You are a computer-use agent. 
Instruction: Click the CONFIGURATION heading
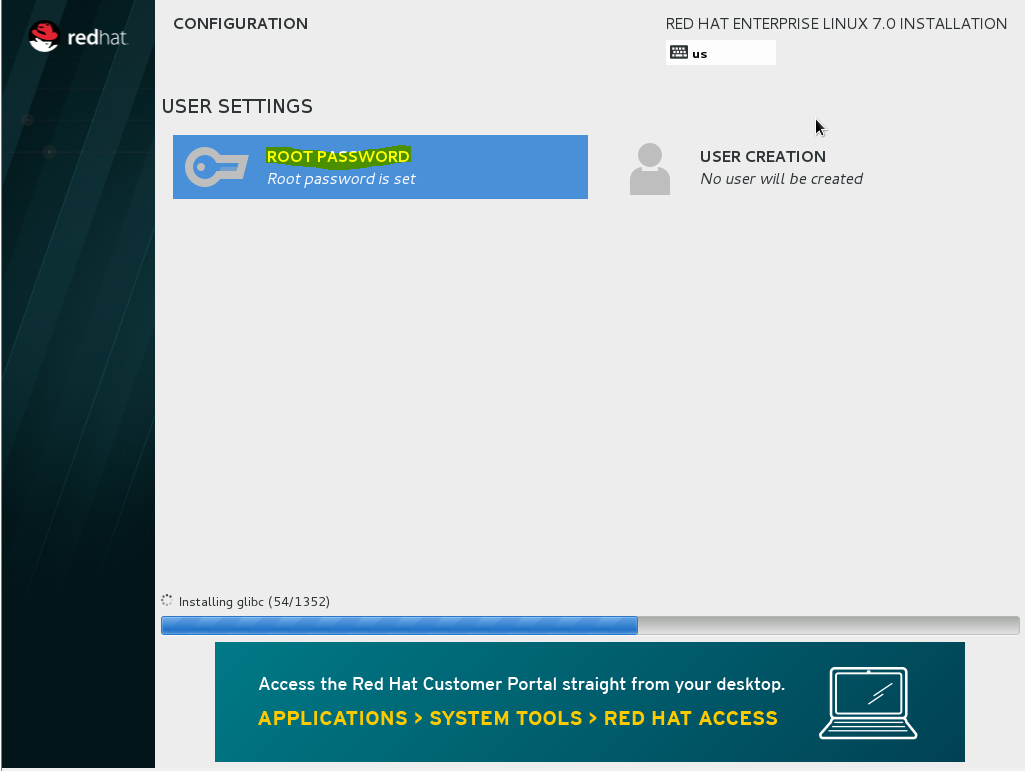coord(241,24)
